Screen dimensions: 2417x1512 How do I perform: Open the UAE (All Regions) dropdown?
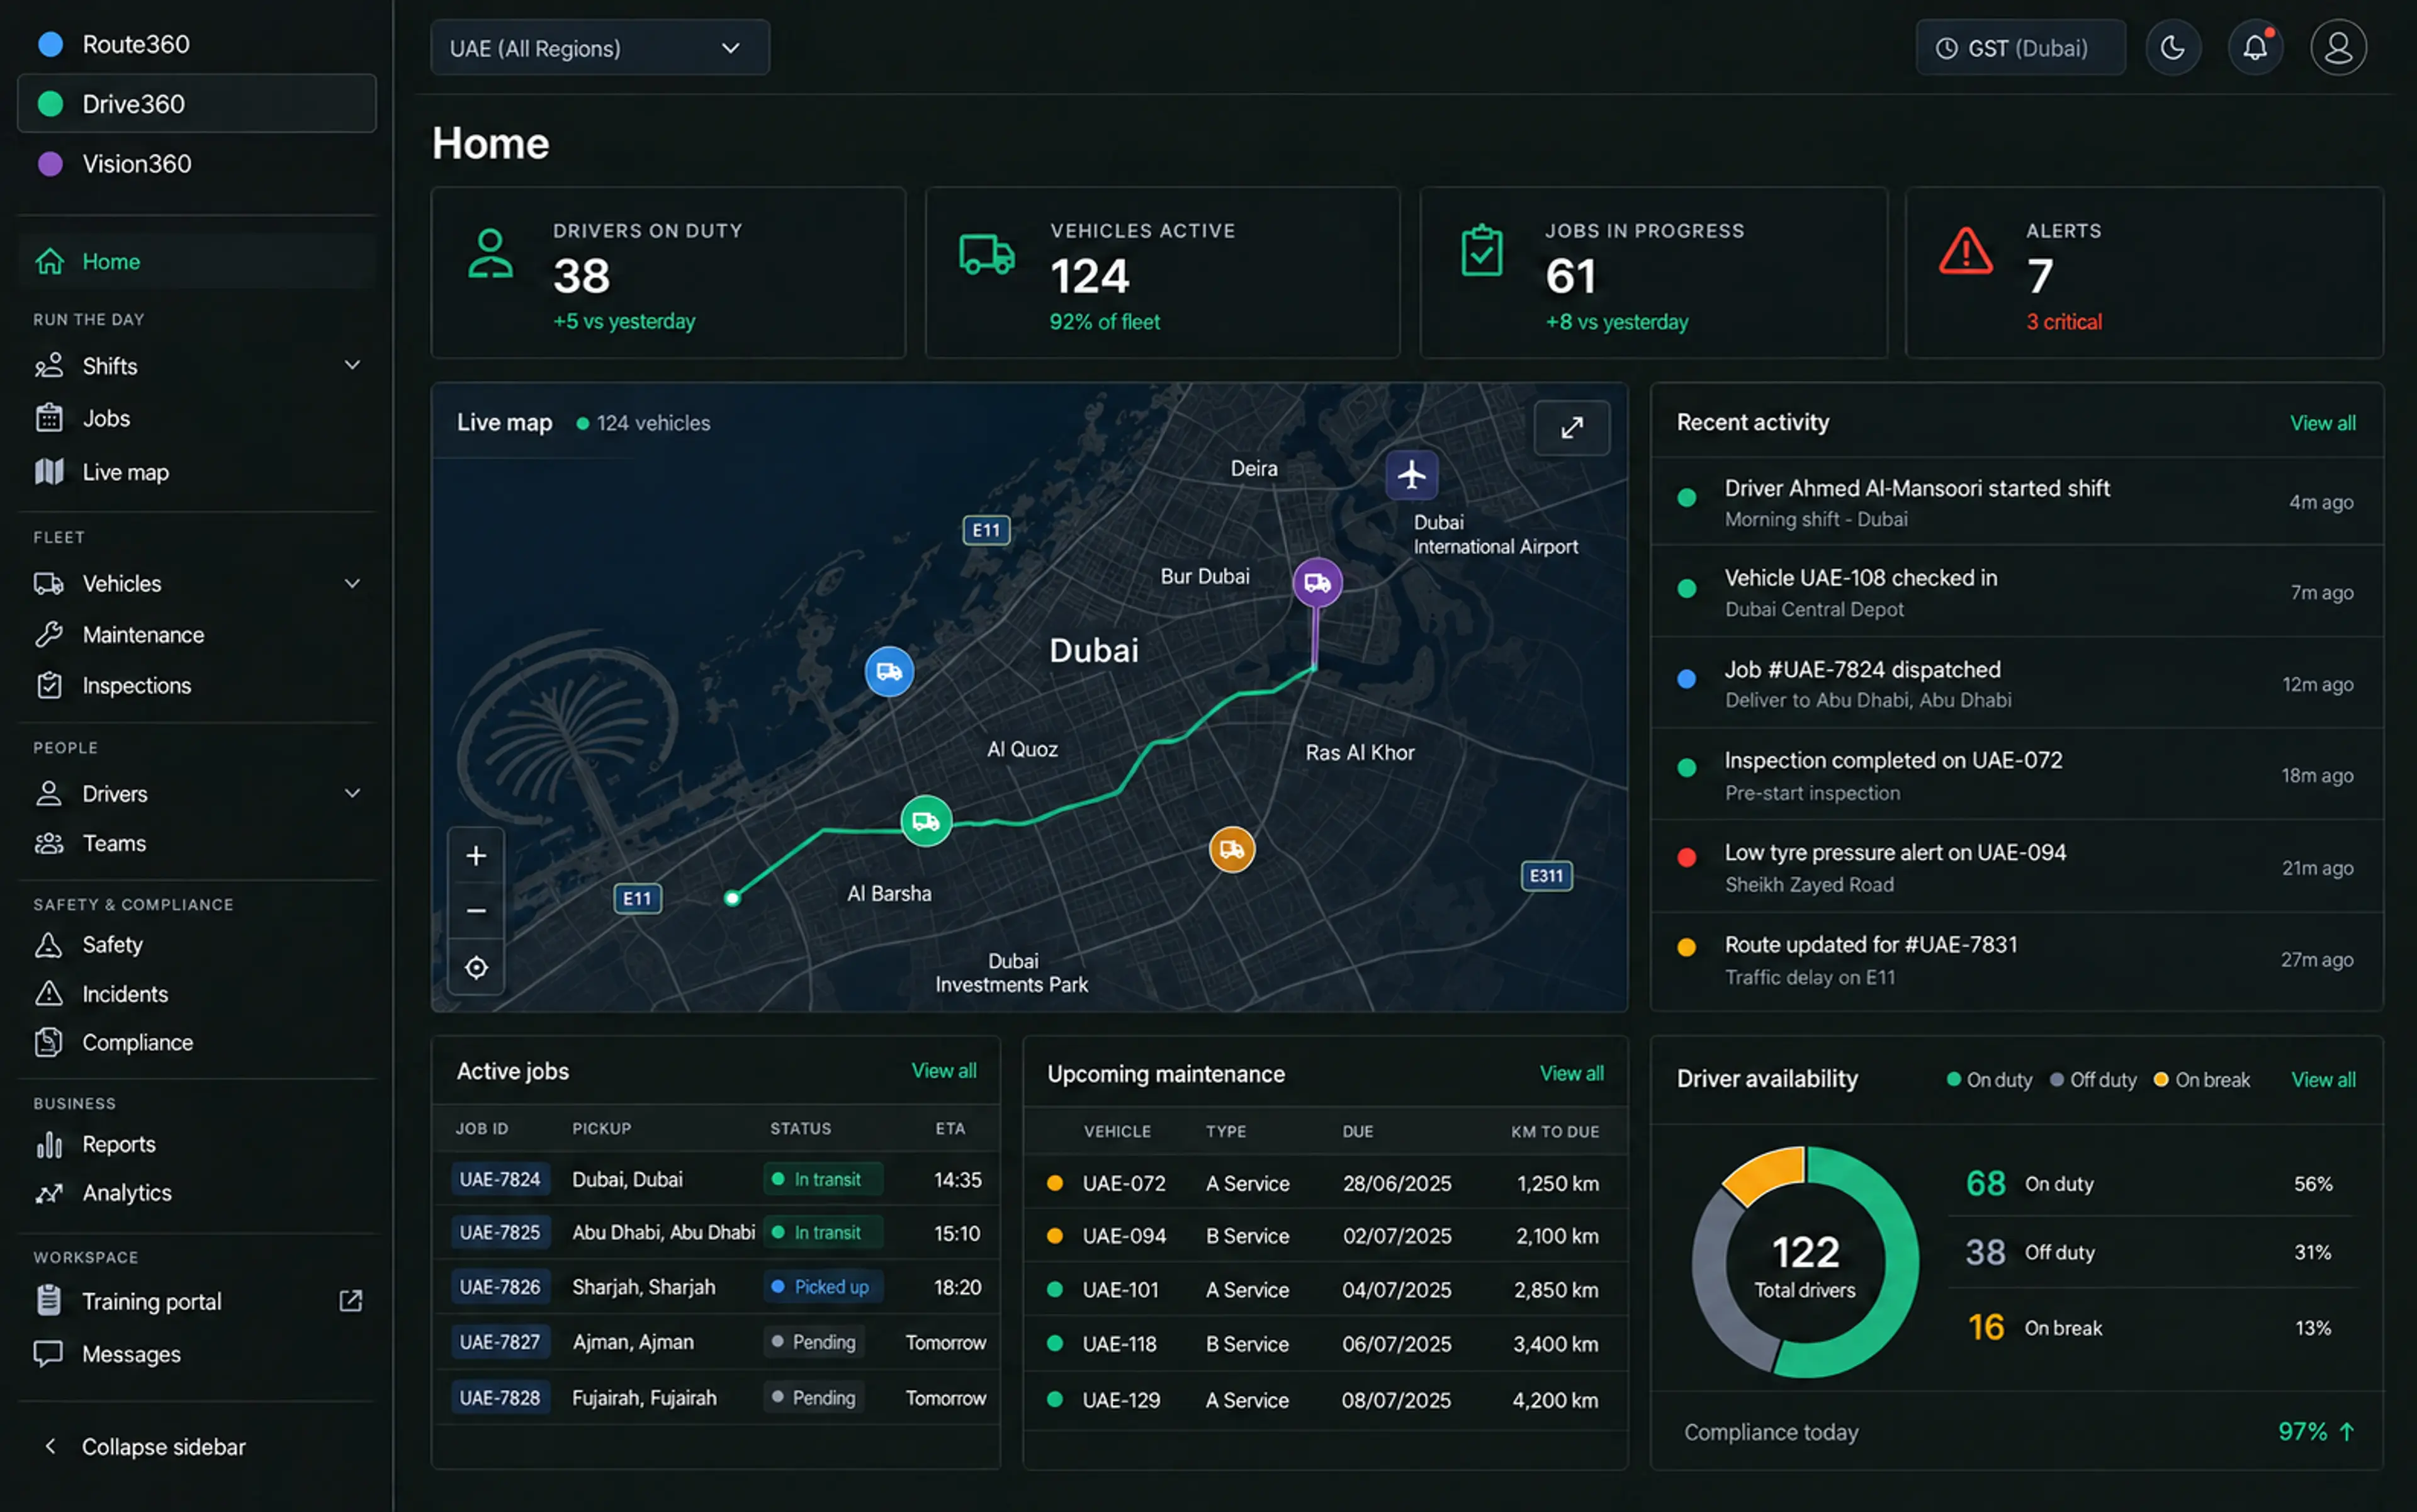point(600,47)
